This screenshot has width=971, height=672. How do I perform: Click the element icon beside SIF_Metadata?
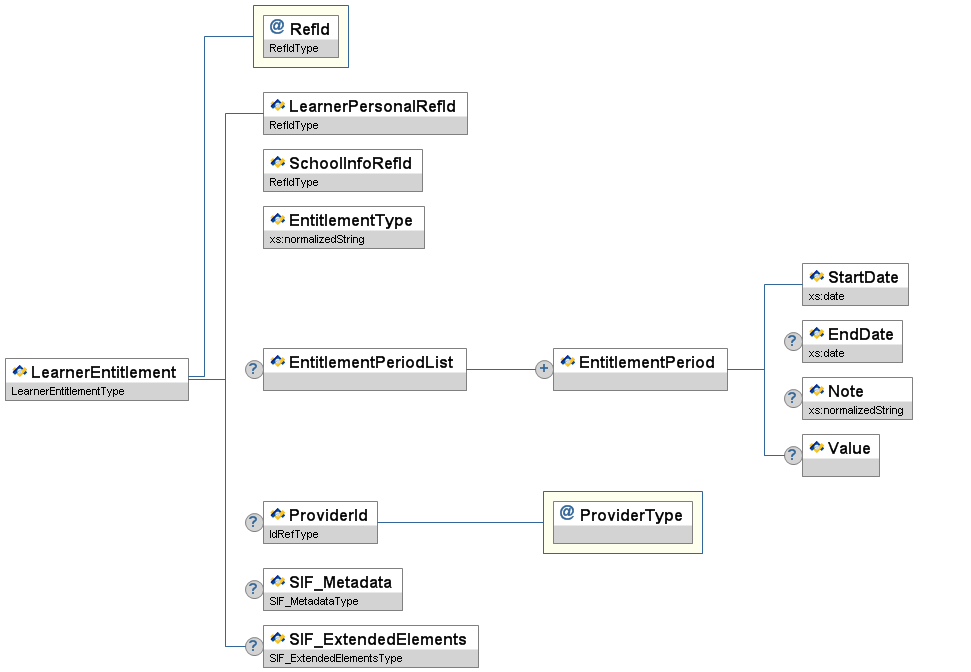click(277, 581)
